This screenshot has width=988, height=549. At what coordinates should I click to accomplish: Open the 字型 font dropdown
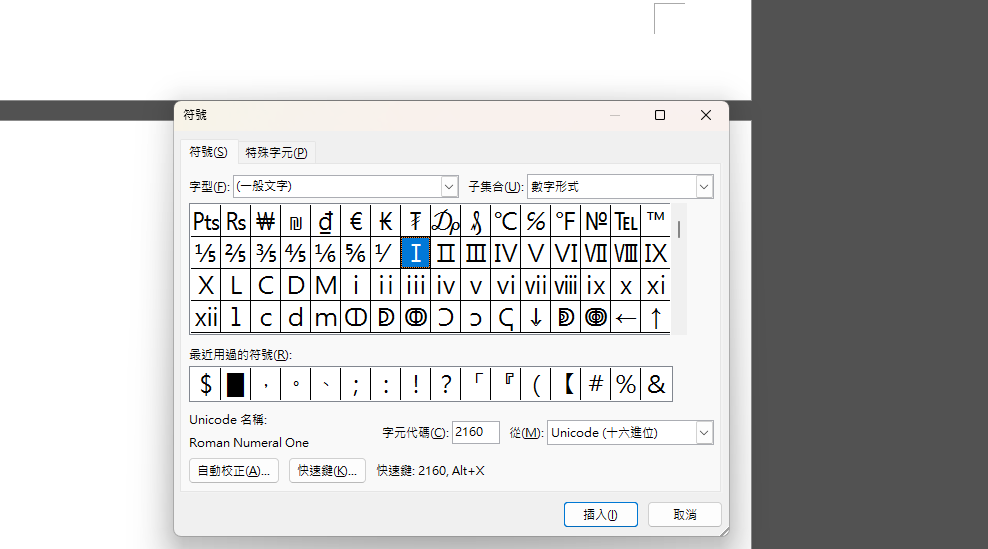pyautogui.click(x=449, y=187)
